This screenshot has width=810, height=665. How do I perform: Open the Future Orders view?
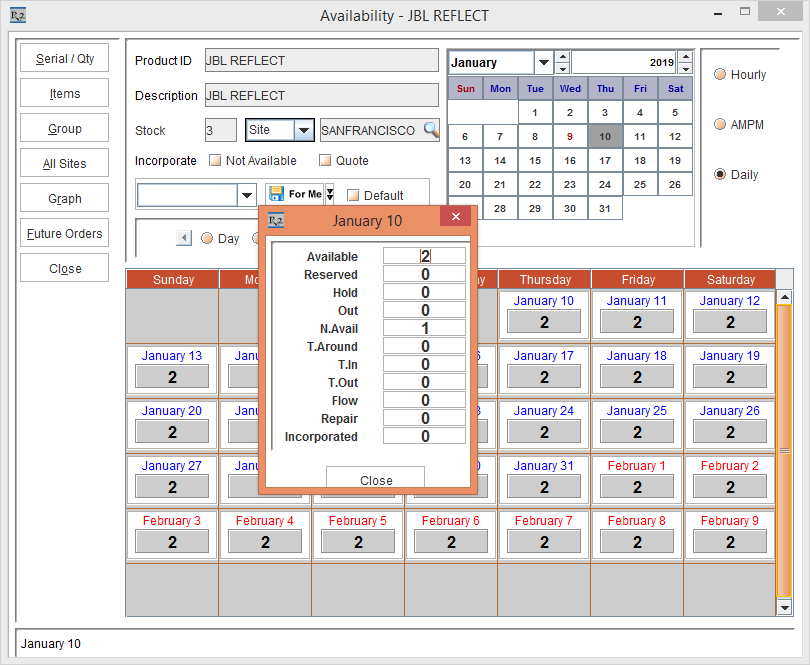65,234
